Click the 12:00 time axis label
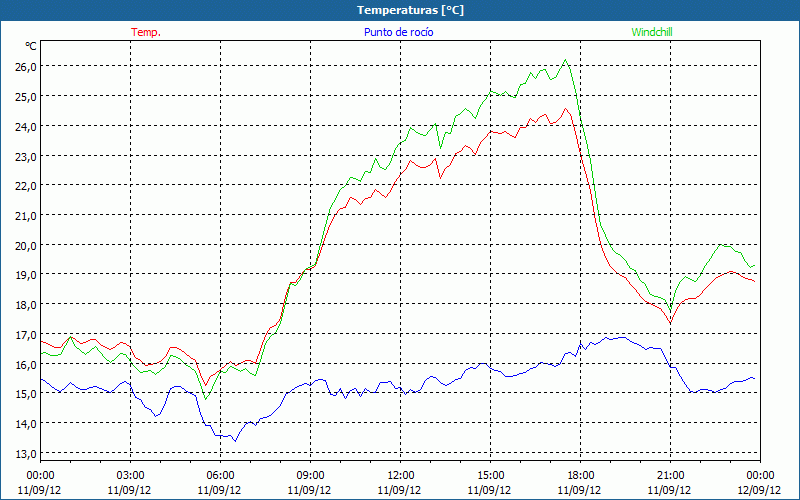Image resolution: width=800 pixels, height=500 pixels. tap(400, 475)
